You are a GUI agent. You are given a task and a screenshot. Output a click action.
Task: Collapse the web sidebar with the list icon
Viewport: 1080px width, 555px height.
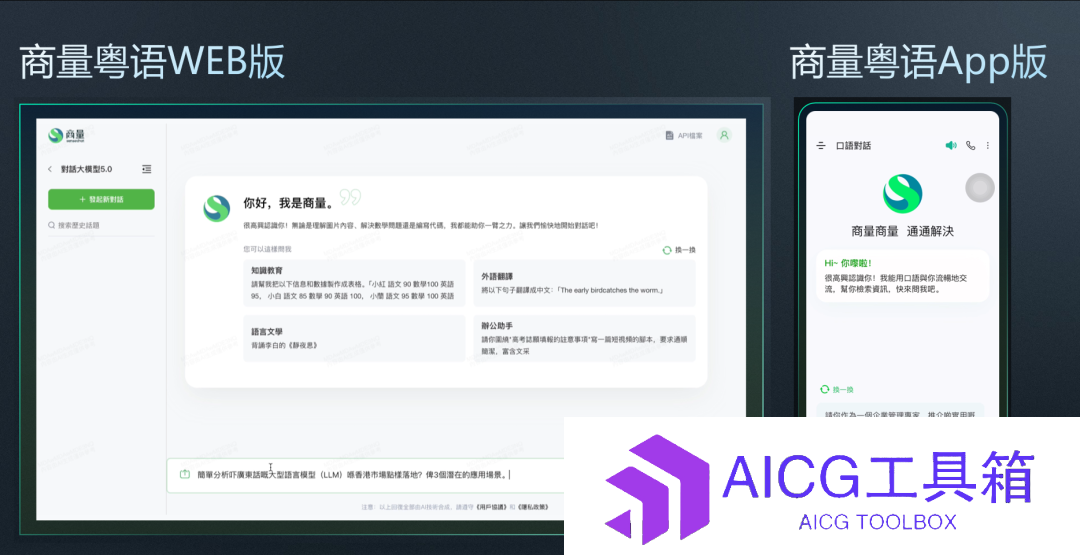click(146, 169)
